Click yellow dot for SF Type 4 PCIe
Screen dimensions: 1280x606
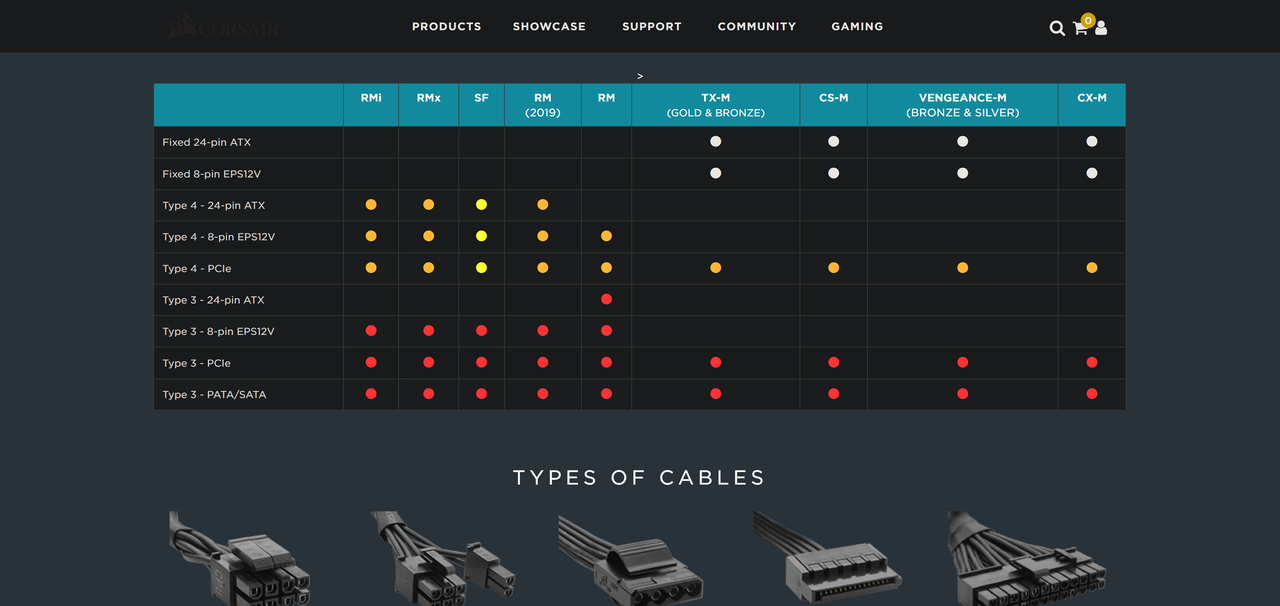click(x=481, y=268)
